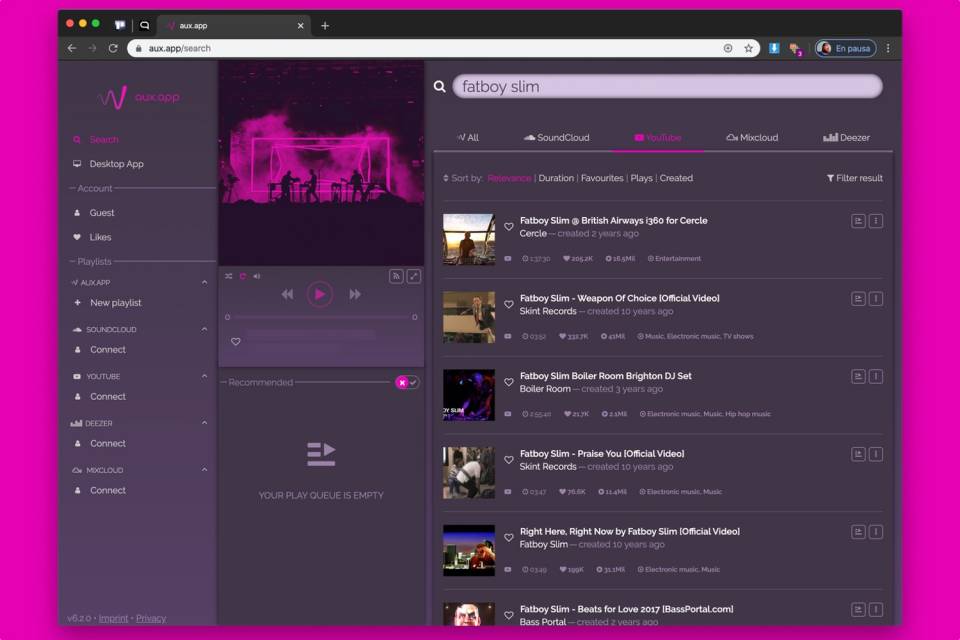
Task: Open the Desktop App page
Action: 108,164
